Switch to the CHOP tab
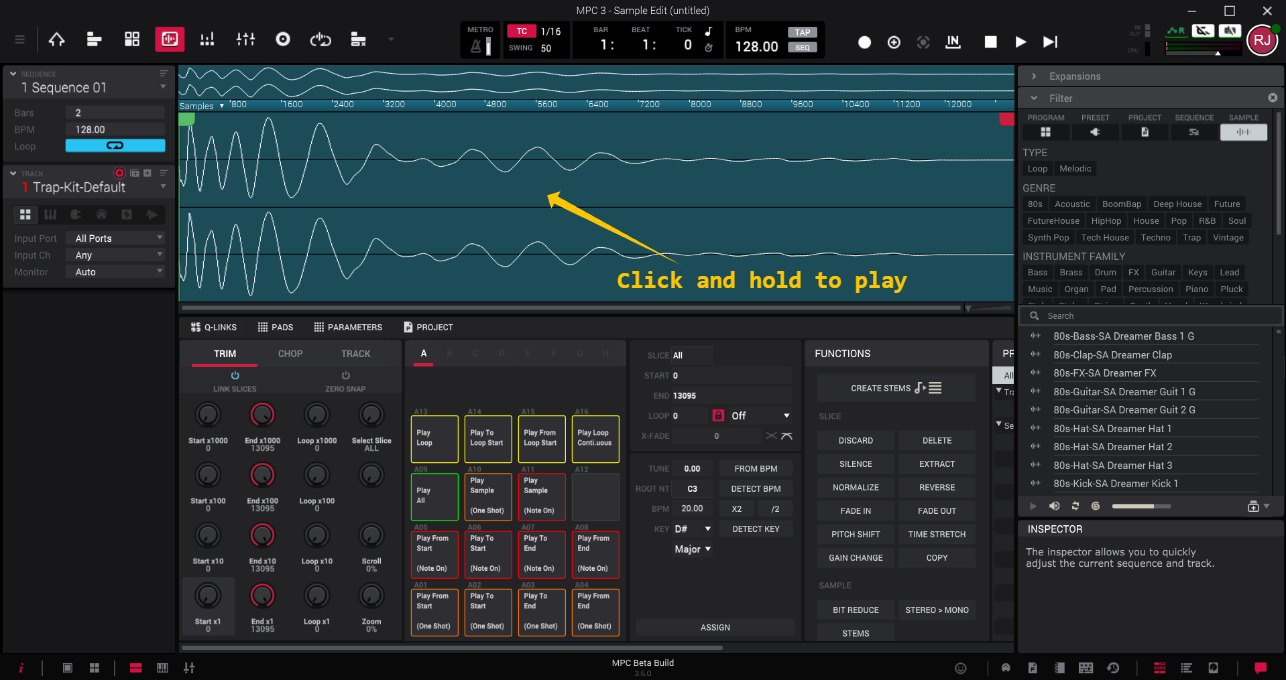Screen dimensions: 1286x680 click(x=290, y=354)
